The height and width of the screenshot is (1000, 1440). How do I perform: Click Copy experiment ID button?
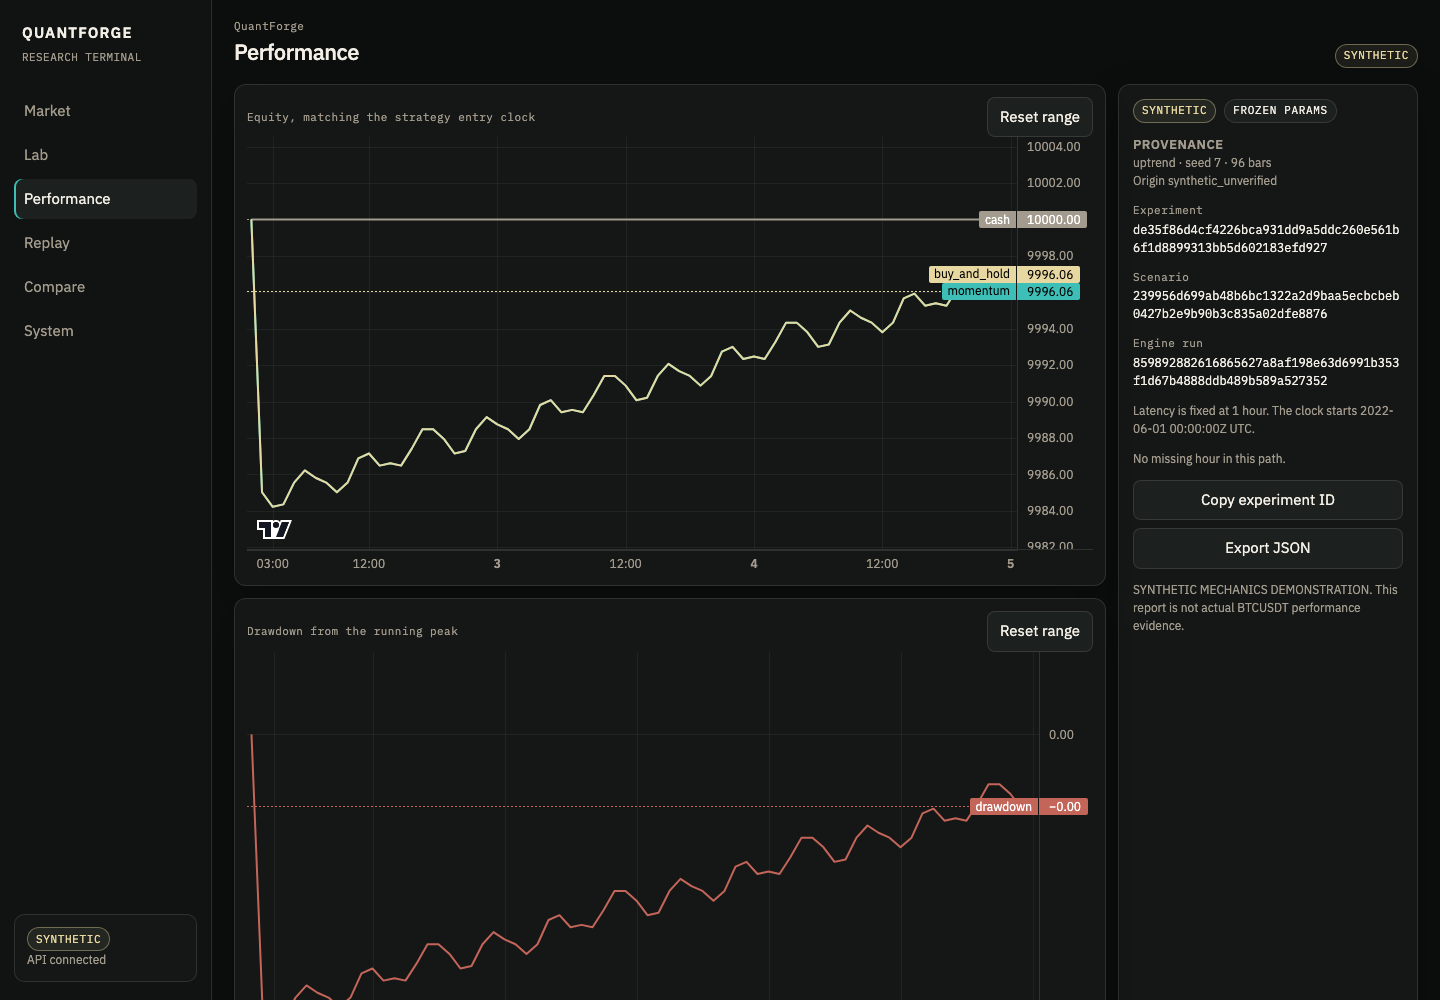(x=1267, y=500)
